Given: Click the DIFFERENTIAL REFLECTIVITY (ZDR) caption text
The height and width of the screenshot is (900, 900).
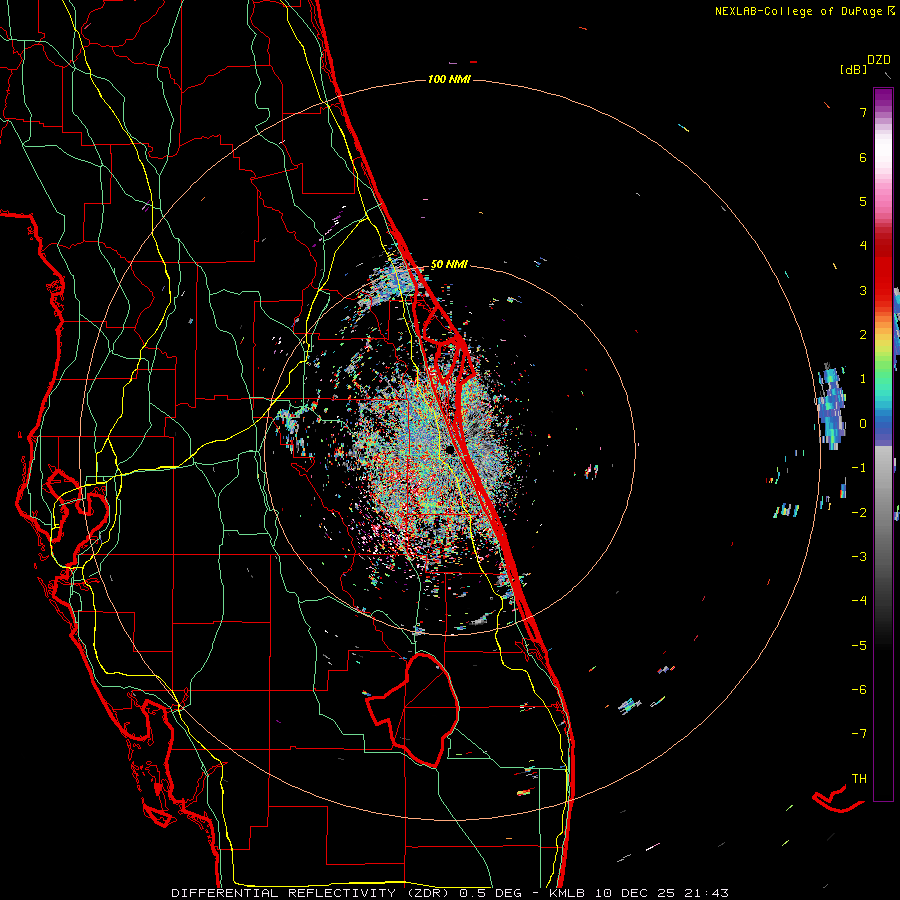Looking at the screenshot, I should pos(312,893).
